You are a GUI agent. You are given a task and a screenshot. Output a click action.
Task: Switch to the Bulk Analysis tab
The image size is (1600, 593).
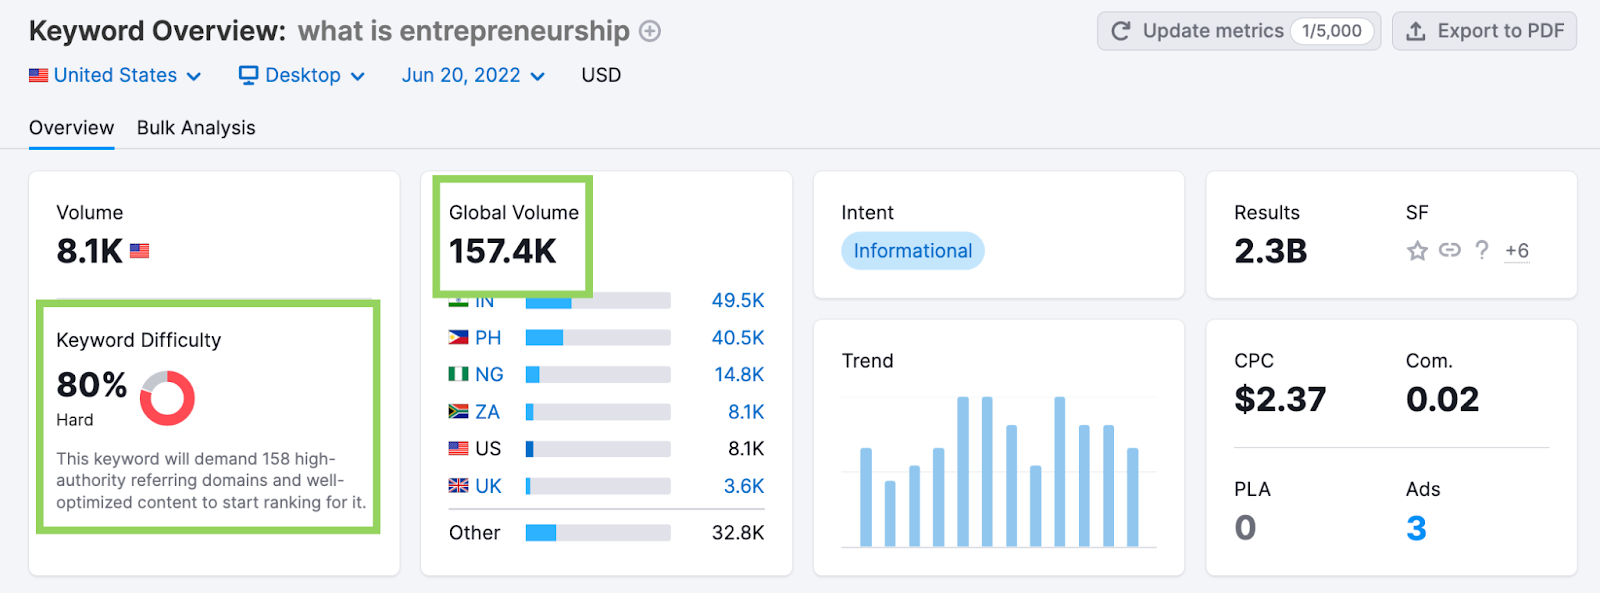196,128
